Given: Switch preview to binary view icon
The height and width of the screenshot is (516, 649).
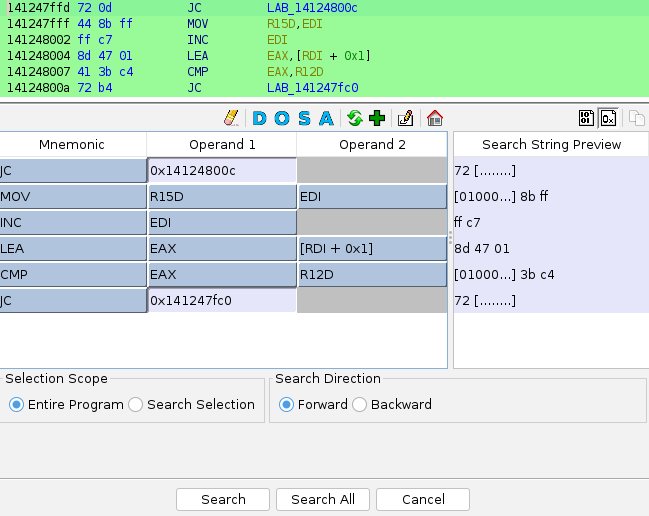Looking at the screenshot, I should (x=586, y=118).
